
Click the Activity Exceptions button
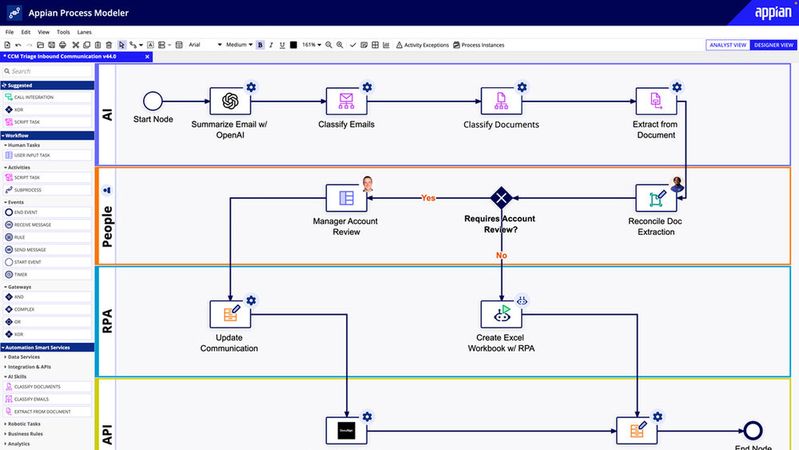[422, 45]
